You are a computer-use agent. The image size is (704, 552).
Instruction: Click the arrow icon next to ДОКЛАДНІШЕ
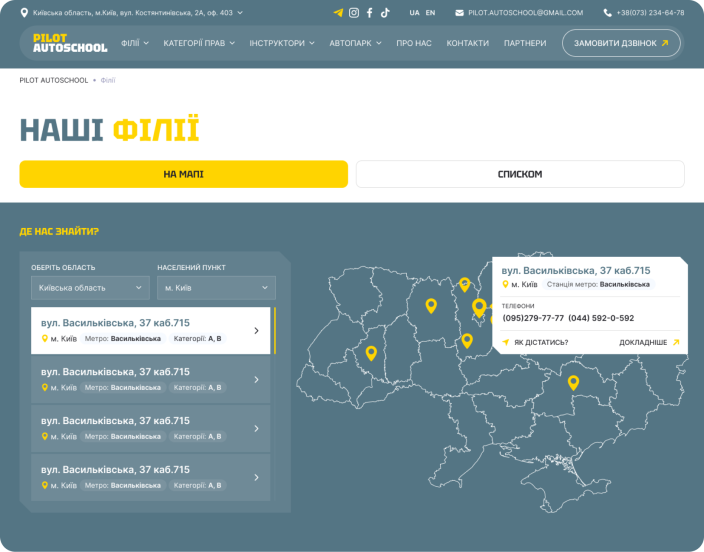676,342
